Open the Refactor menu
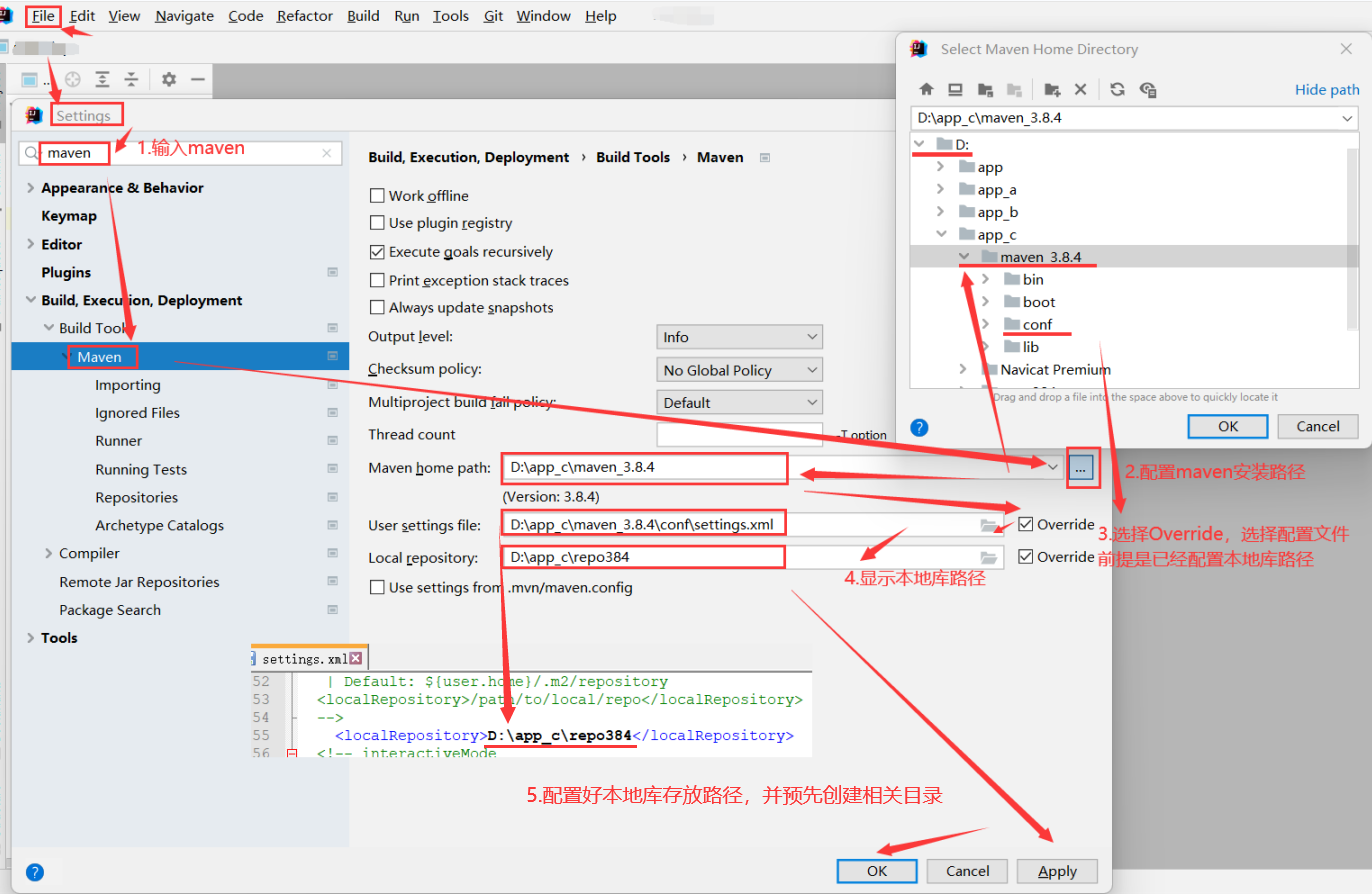 [305, 16]
